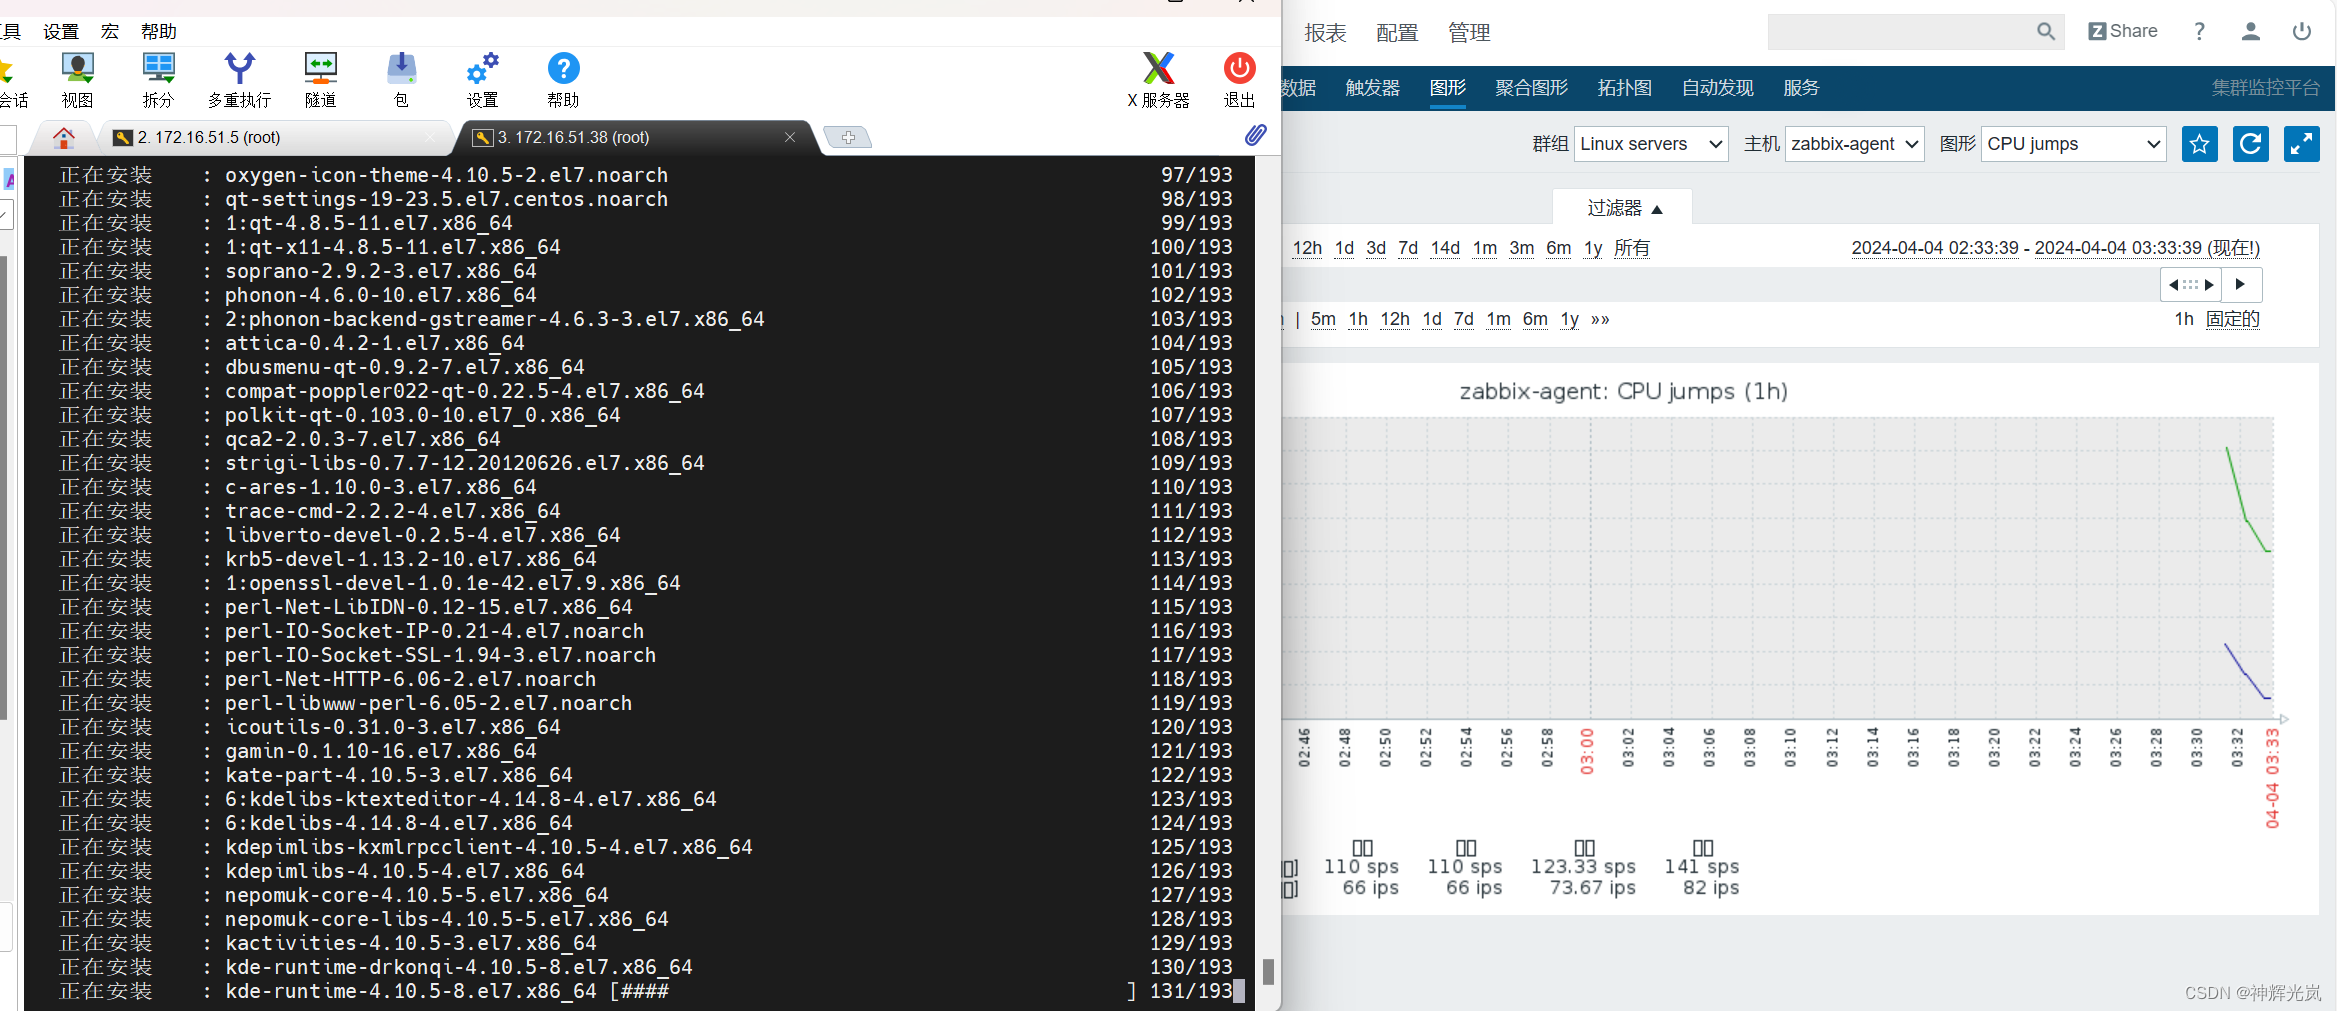Click the 集群监控平台 label
Viewport: 2337px width, 1011px height.
[x=2265, y=88]
